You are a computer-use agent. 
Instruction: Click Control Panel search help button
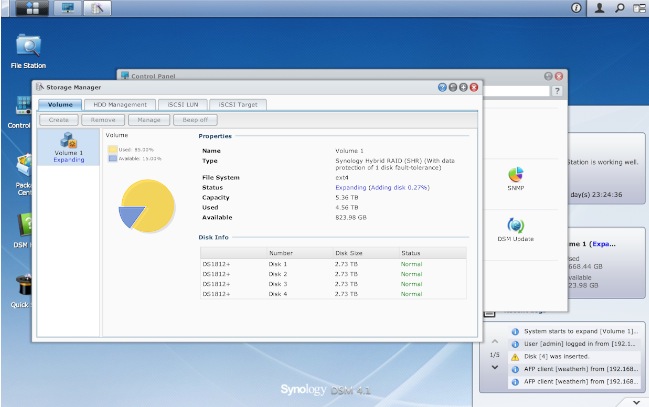point(557,91)
